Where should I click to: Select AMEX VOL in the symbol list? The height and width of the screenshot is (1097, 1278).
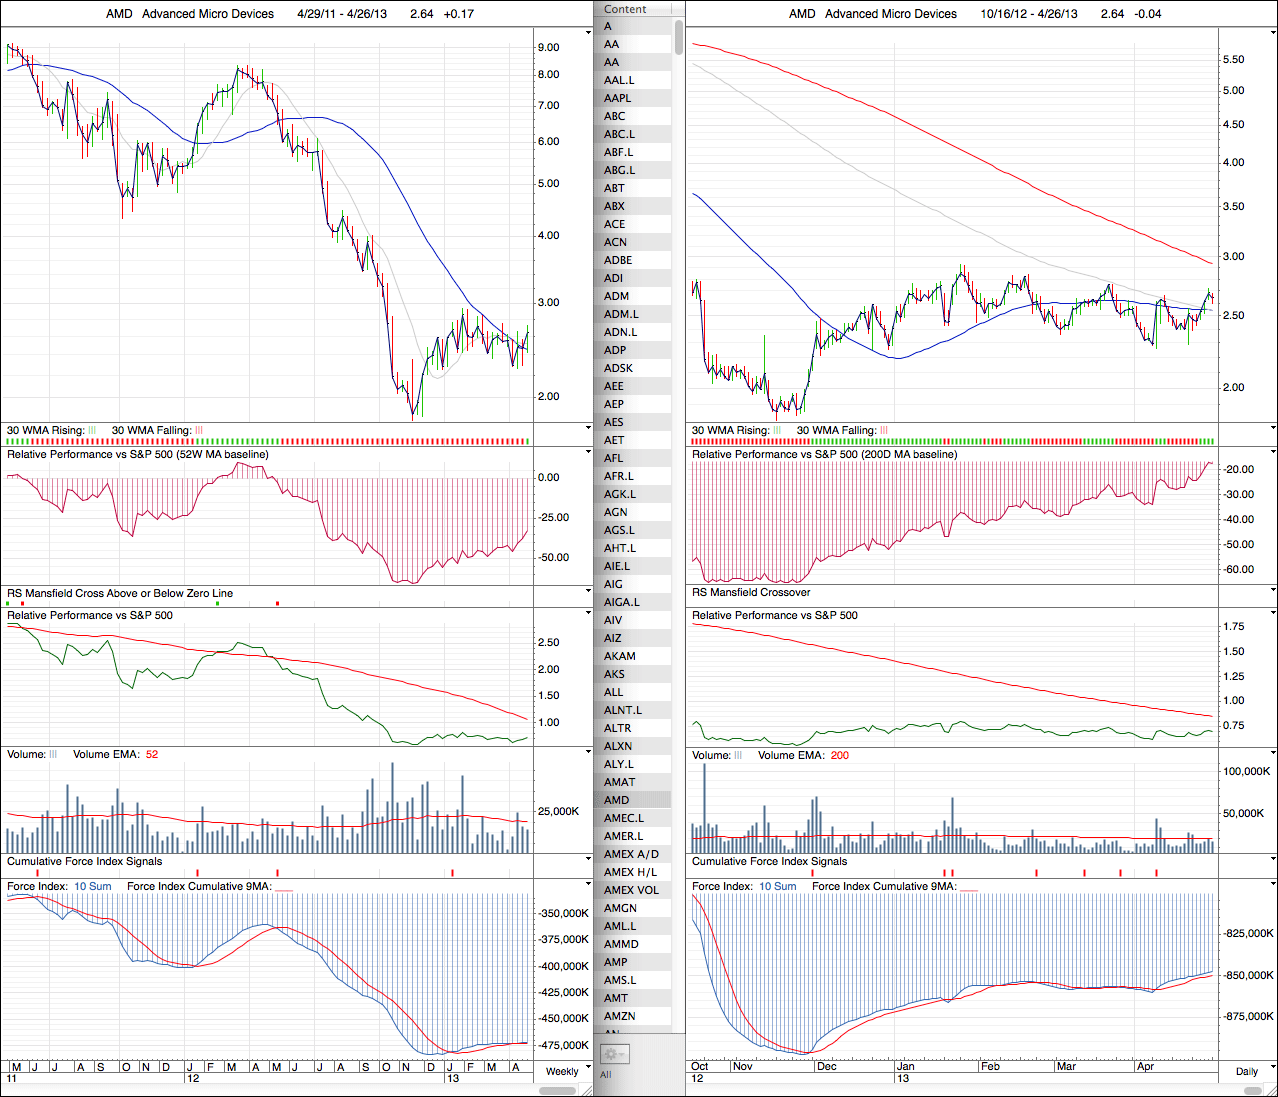point(631,890)
